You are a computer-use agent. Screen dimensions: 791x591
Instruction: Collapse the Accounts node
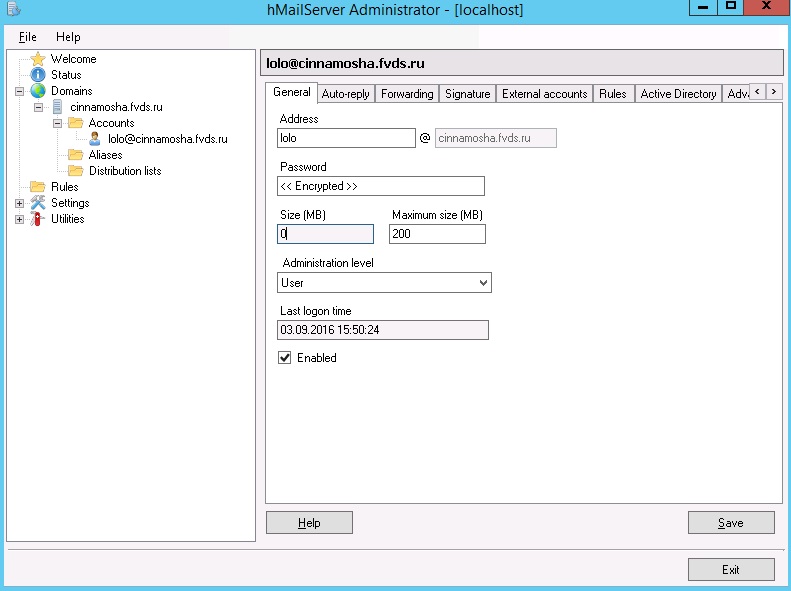click(x=58, y=123)
